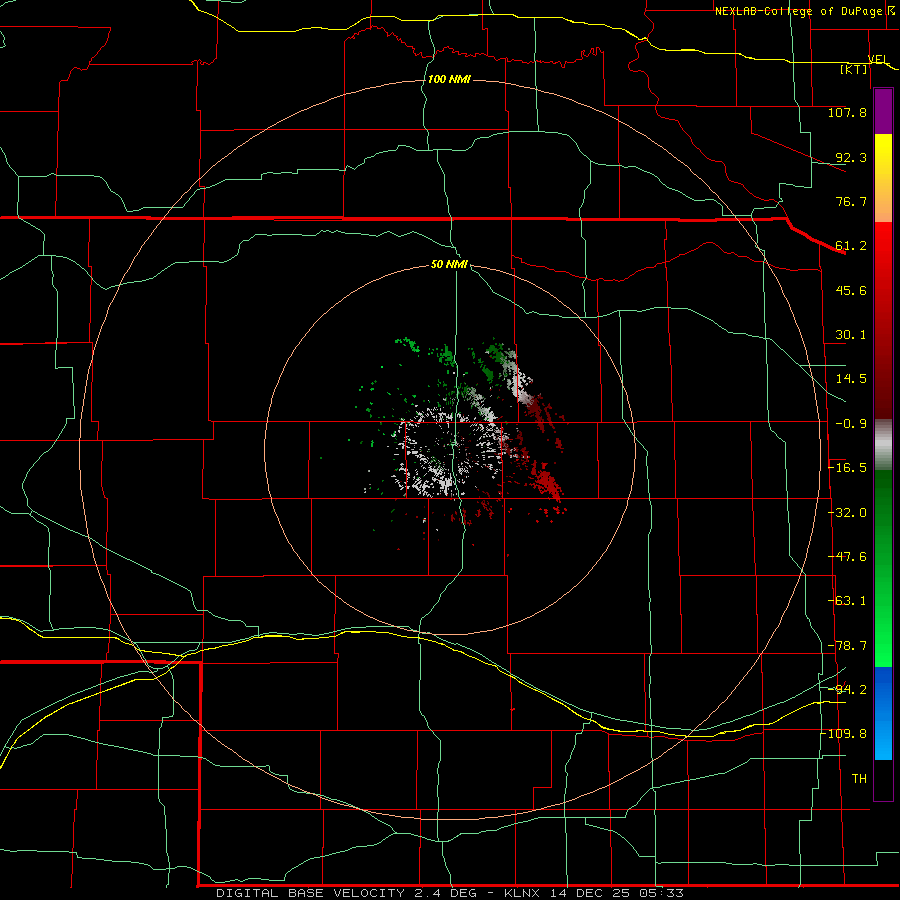
Task: Click the 61.2 scale value
Action: 851,246
